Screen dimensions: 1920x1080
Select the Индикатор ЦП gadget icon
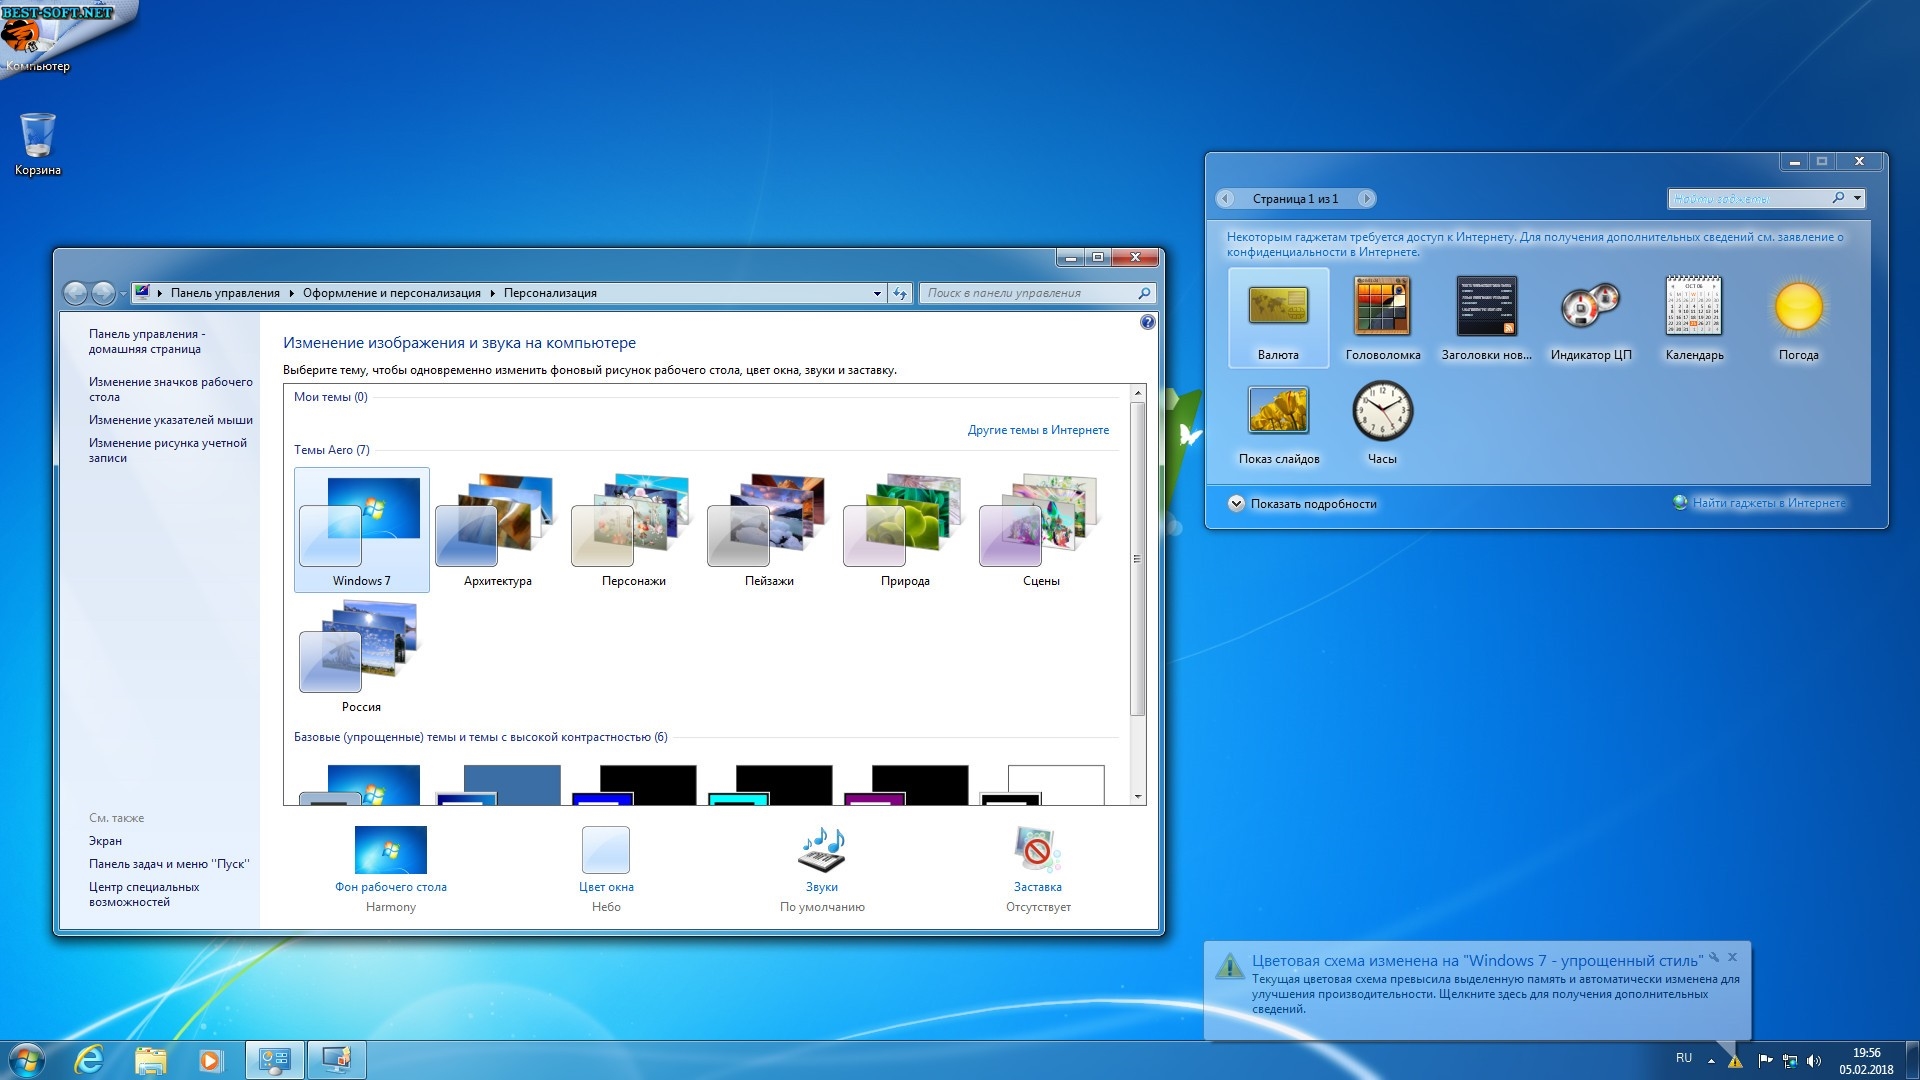pos(1590,306)
